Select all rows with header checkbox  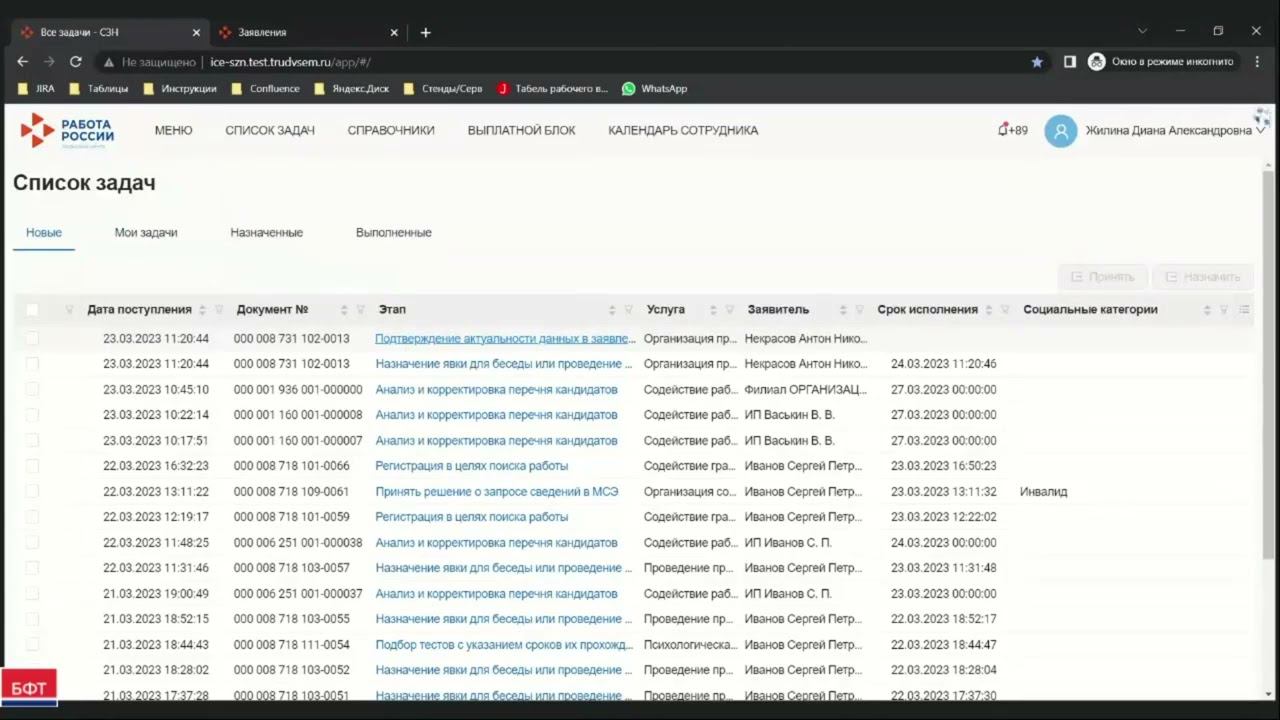(x=32, y=310)
